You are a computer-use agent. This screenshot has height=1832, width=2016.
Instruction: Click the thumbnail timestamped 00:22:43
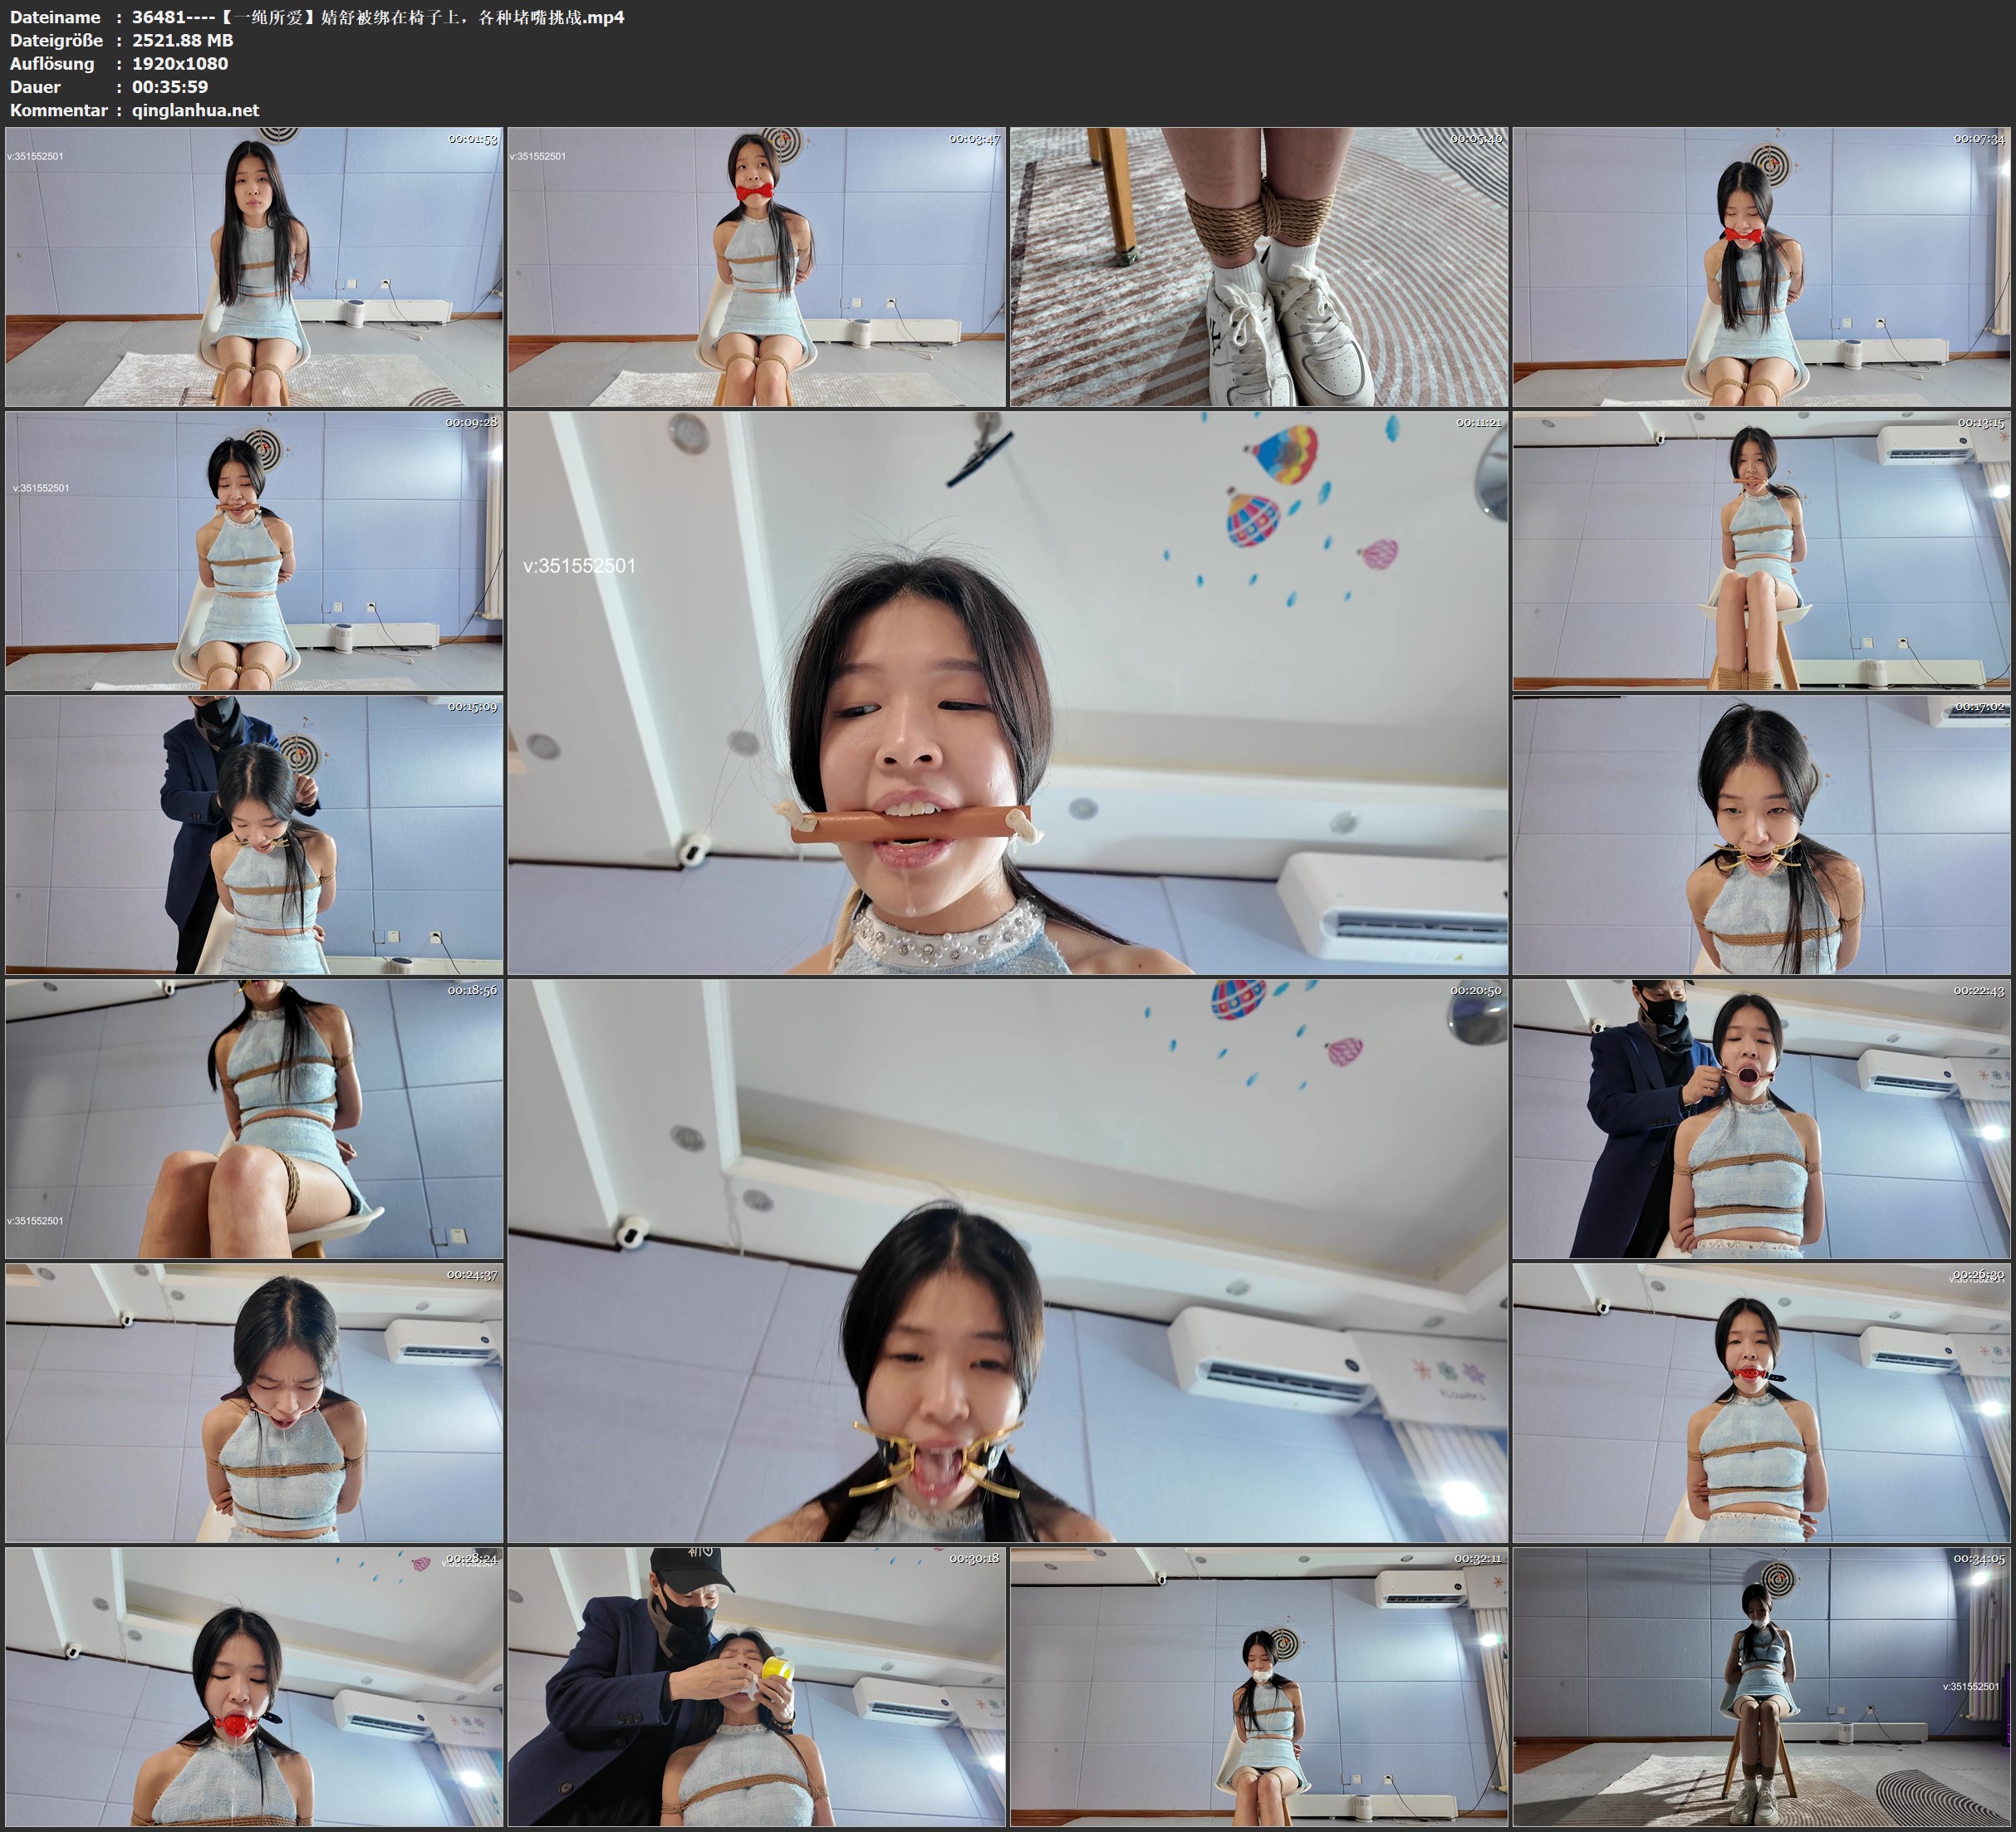click(x=1761, y=1119)
